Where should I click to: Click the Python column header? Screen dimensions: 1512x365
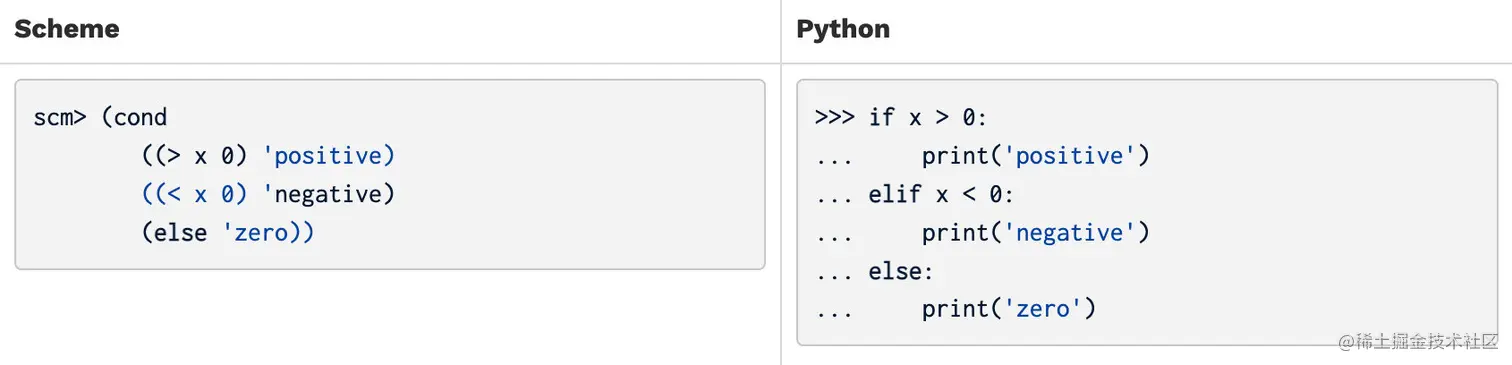coord(843,29)
